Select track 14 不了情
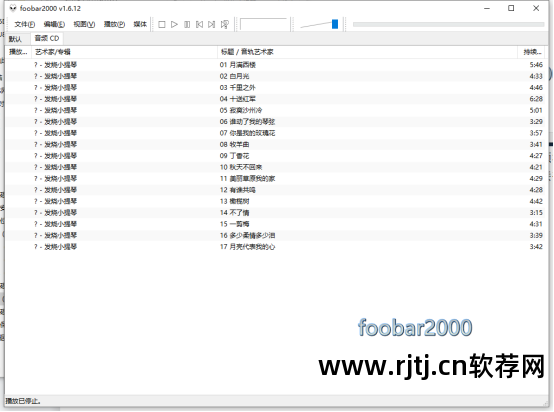The width and height of the screenshot is (554, 412). pyautogui.click(x=275, y=212)
